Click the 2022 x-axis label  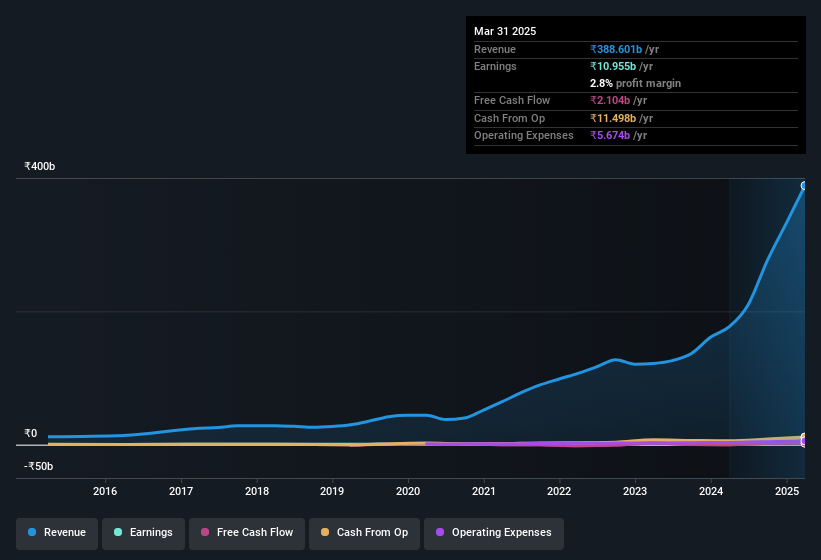(559, 491)
